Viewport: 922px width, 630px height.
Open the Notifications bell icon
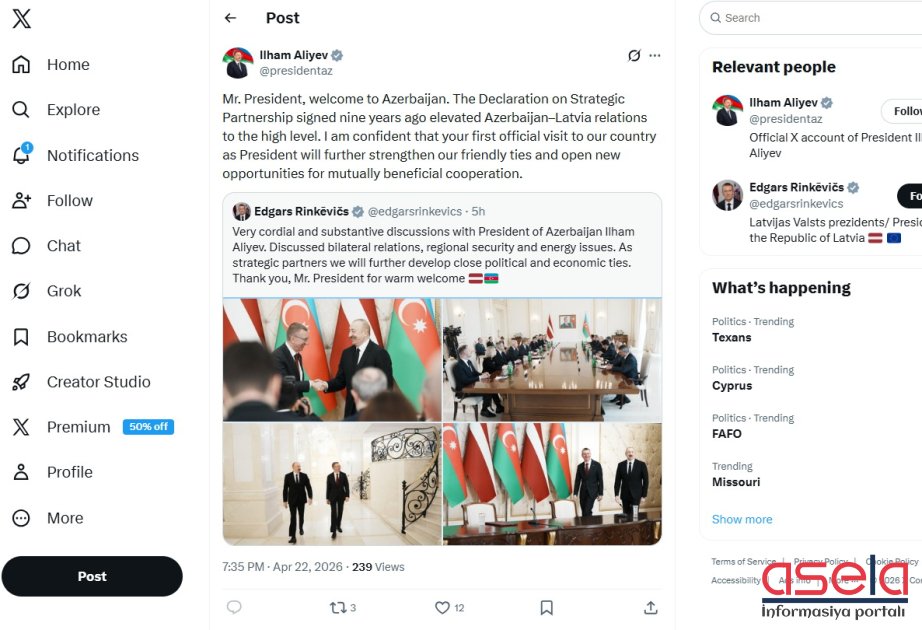(21, 155)
